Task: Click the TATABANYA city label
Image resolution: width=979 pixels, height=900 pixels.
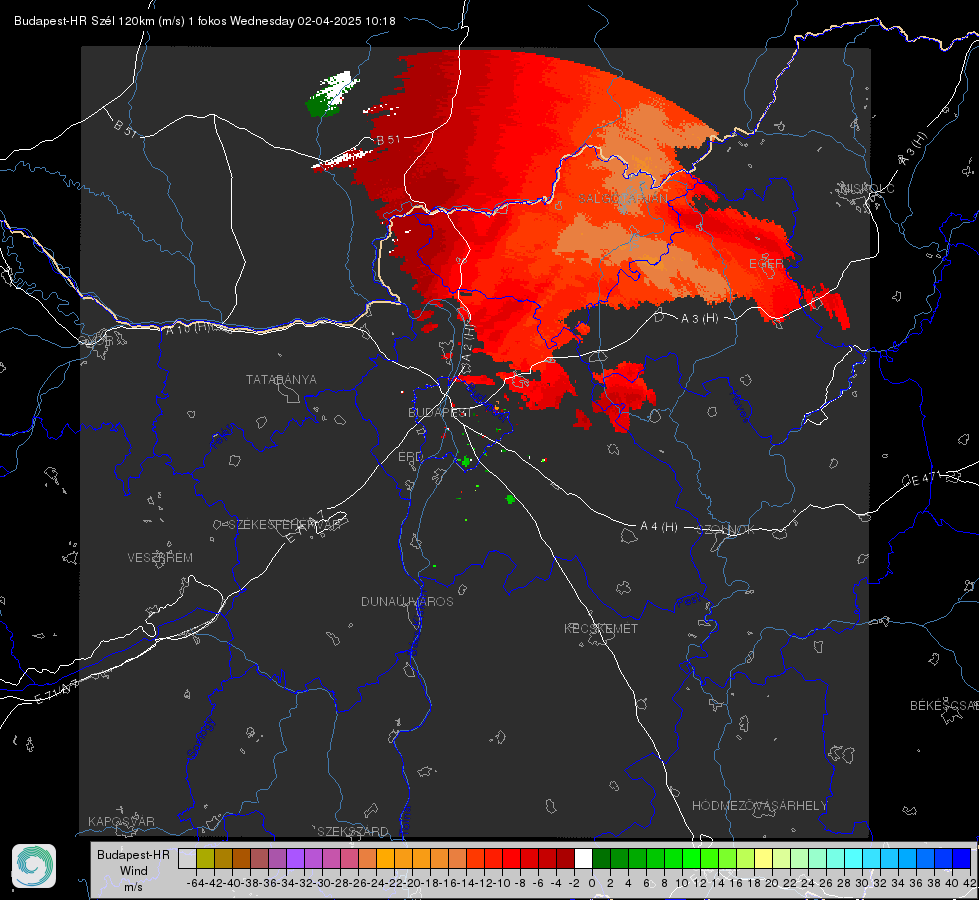Action: click(x=281, y=380)
